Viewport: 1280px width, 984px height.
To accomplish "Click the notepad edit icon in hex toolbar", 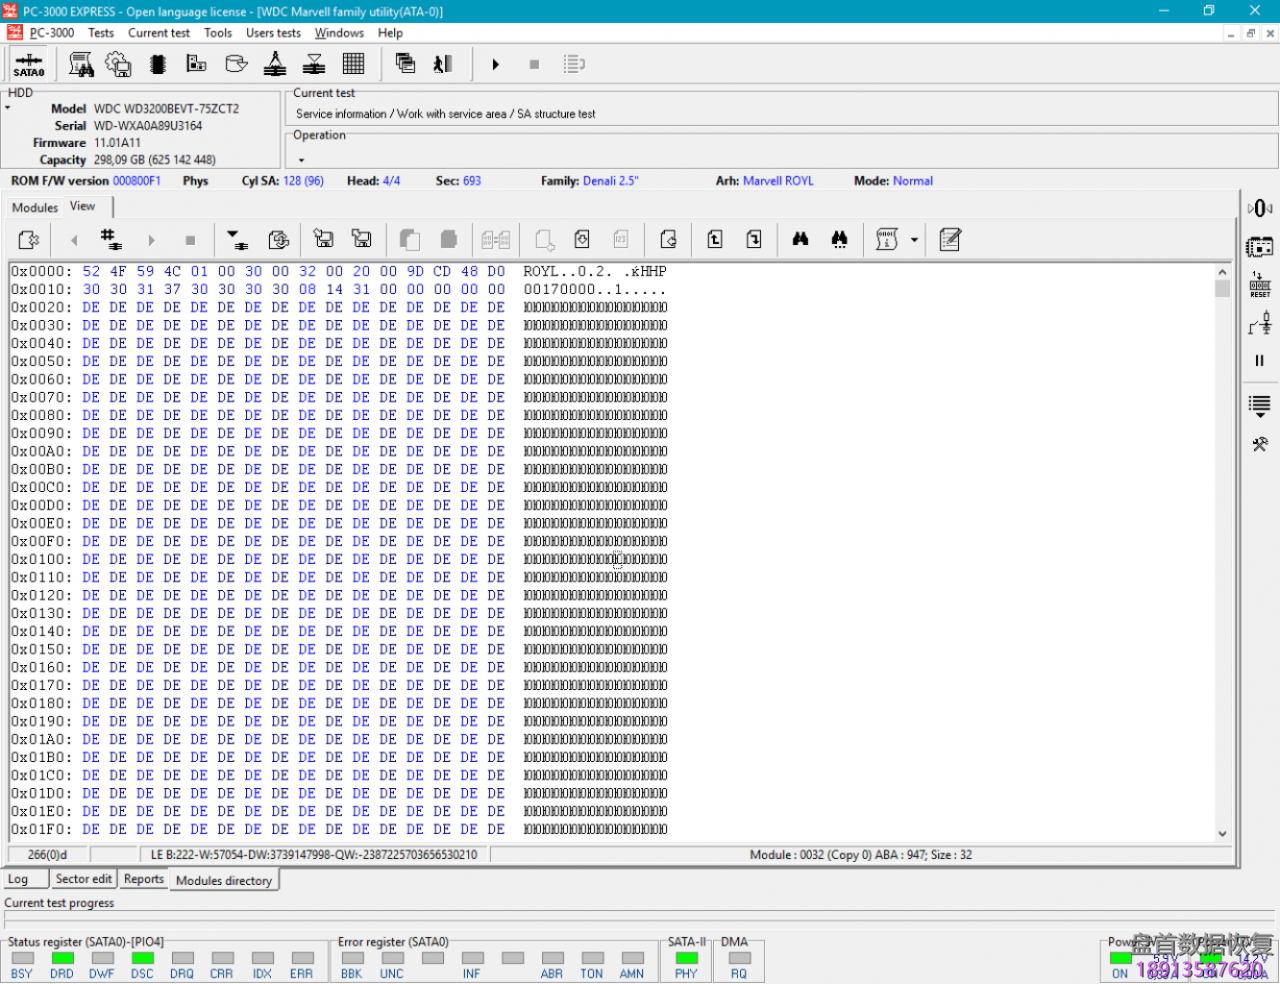I will coord(950,240).
